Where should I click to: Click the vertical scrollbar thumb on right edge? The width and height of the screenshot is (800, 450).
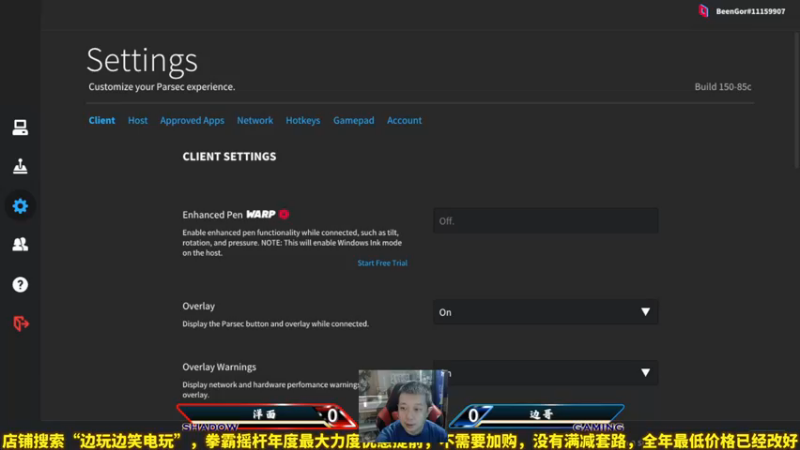tap(797, 99)
